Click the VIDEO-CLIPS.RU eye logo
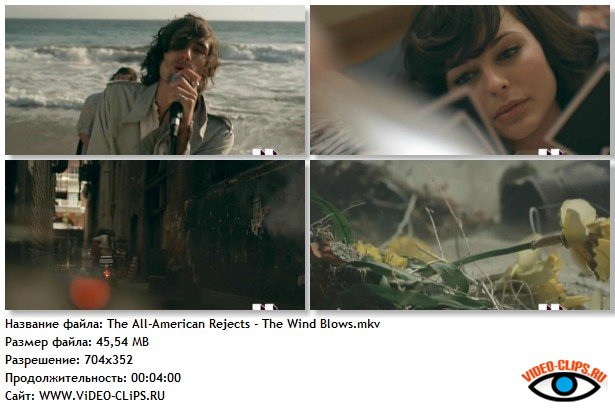The image size is (615, 410). (564, 381)
